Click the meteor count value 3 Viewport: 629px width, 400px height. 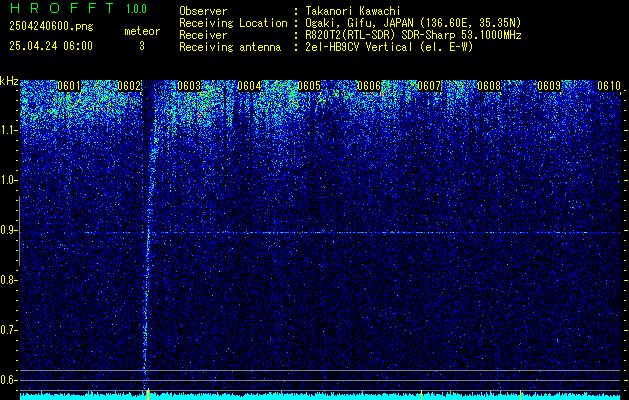click(x=142, y=46)
